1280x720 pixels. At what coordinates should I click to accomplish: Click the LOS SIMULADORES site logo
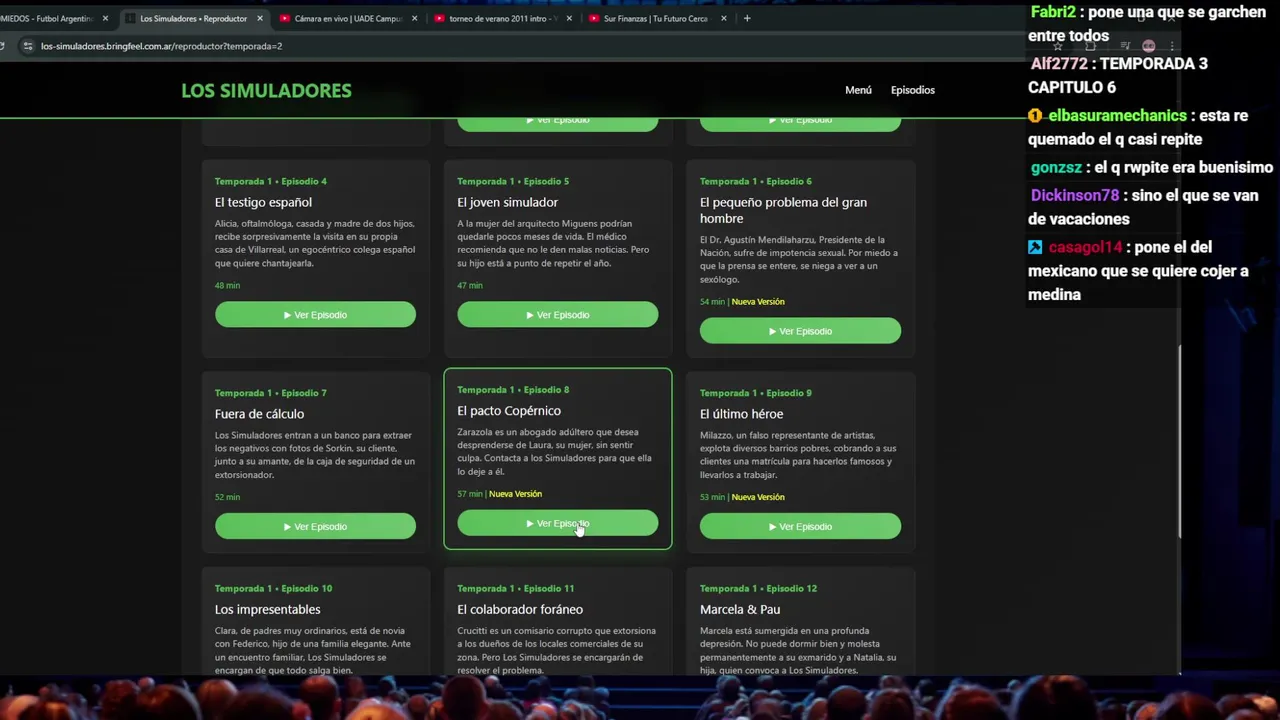pos(266,90)
